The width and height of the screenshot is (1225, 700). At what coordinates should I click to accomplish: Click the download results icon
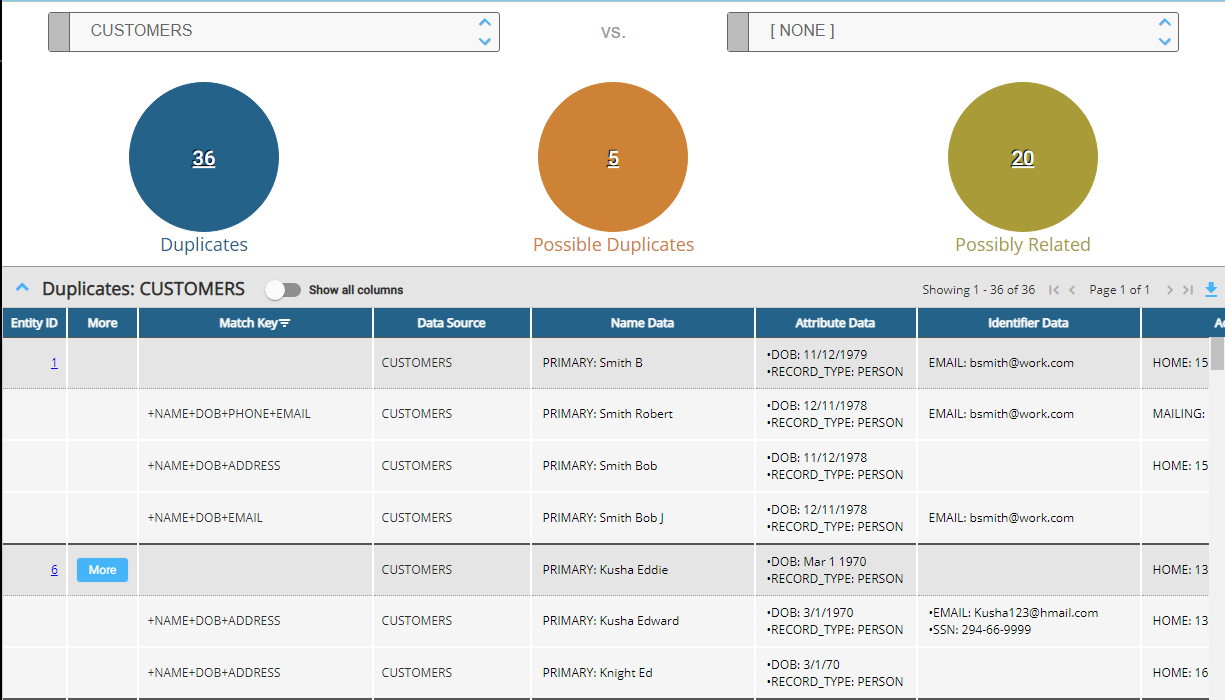(x=1211, y=289)
